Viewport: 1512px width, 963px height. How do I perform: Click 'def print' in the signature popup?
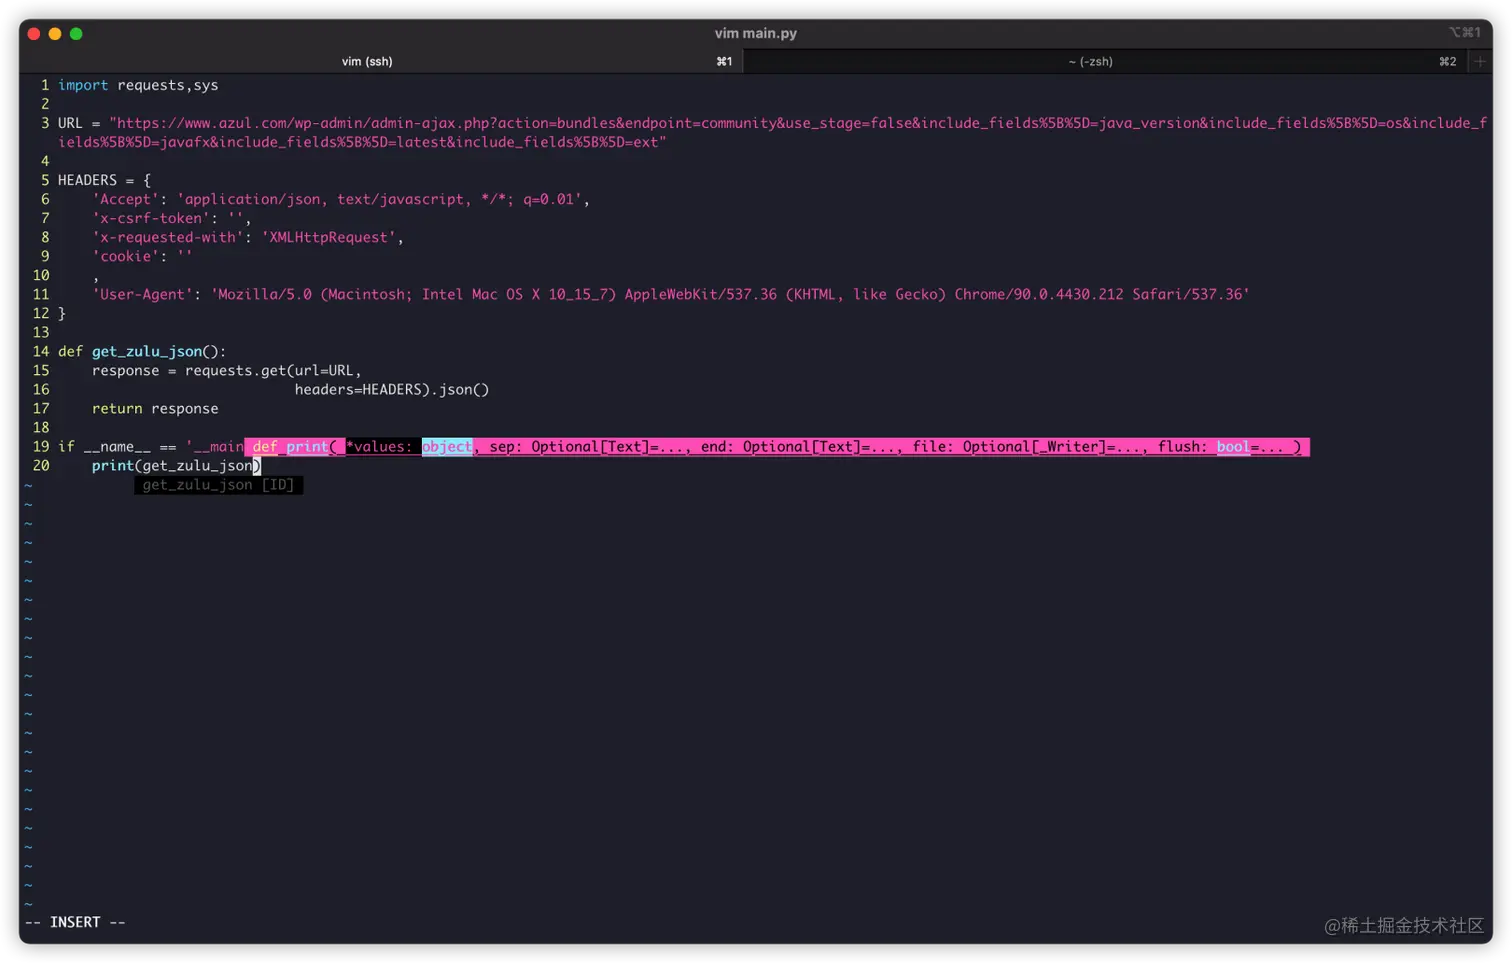(x=290, y=447)
